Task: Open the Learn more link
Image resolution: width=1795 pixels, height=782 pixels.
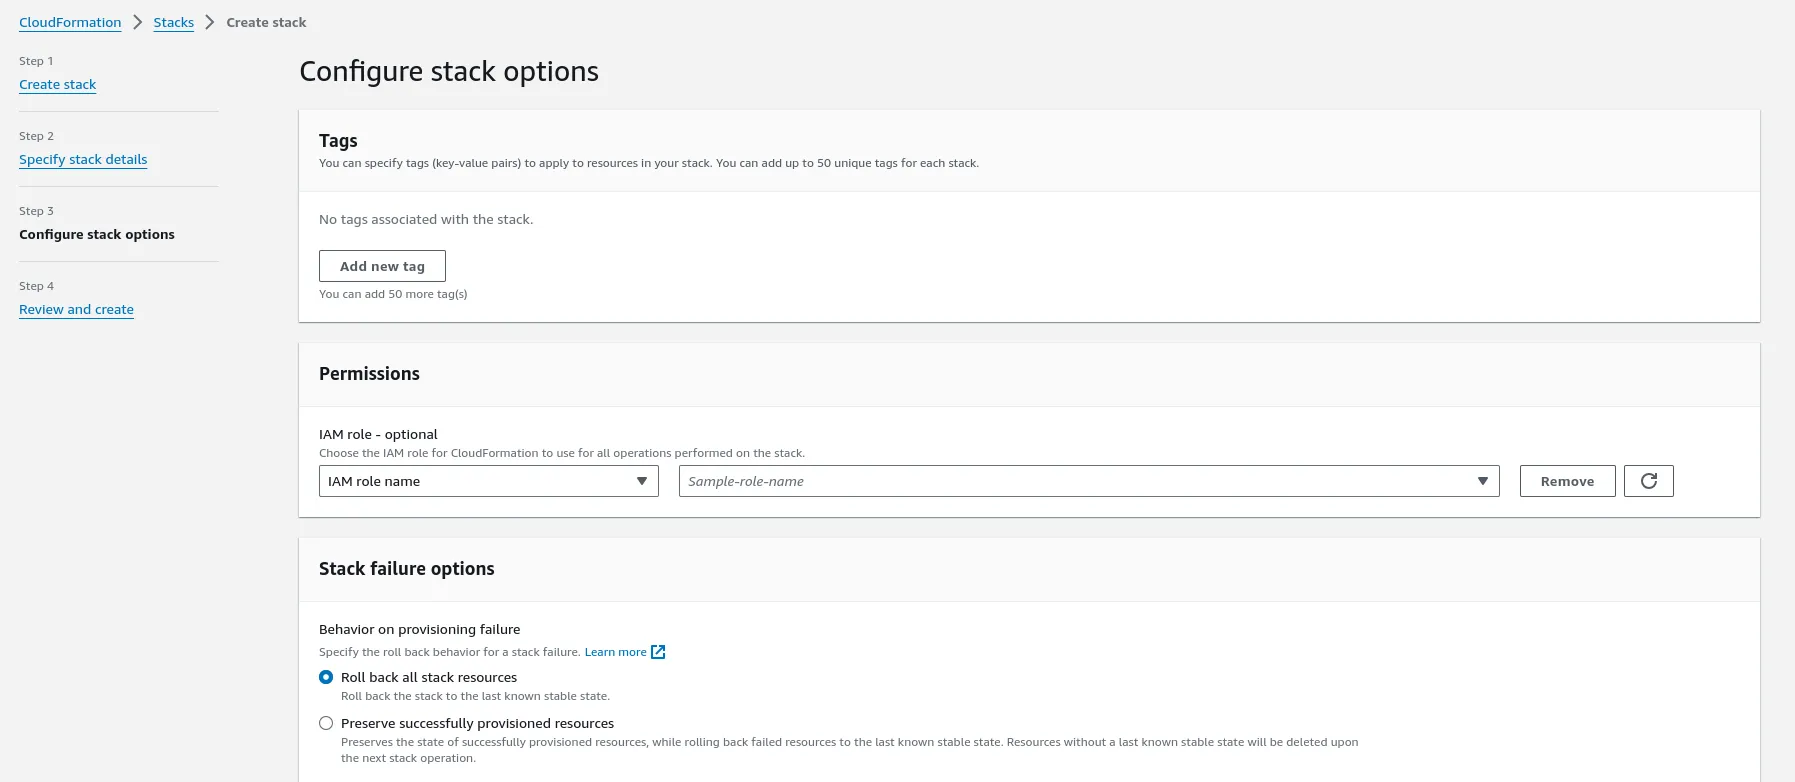Action: 615,652
